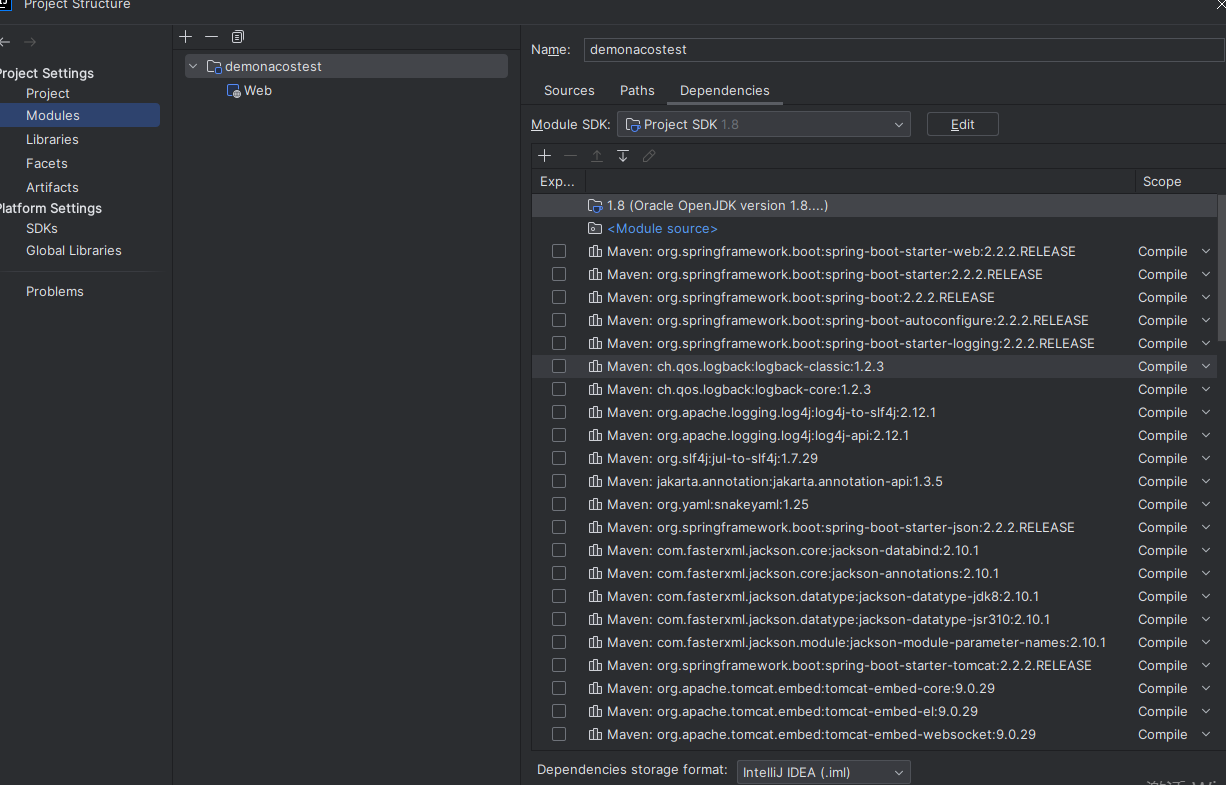The height and width of the screenshot is (785, 1226).
Task: Open Facets in the sidebar
Action: click(x=47, y=163)
